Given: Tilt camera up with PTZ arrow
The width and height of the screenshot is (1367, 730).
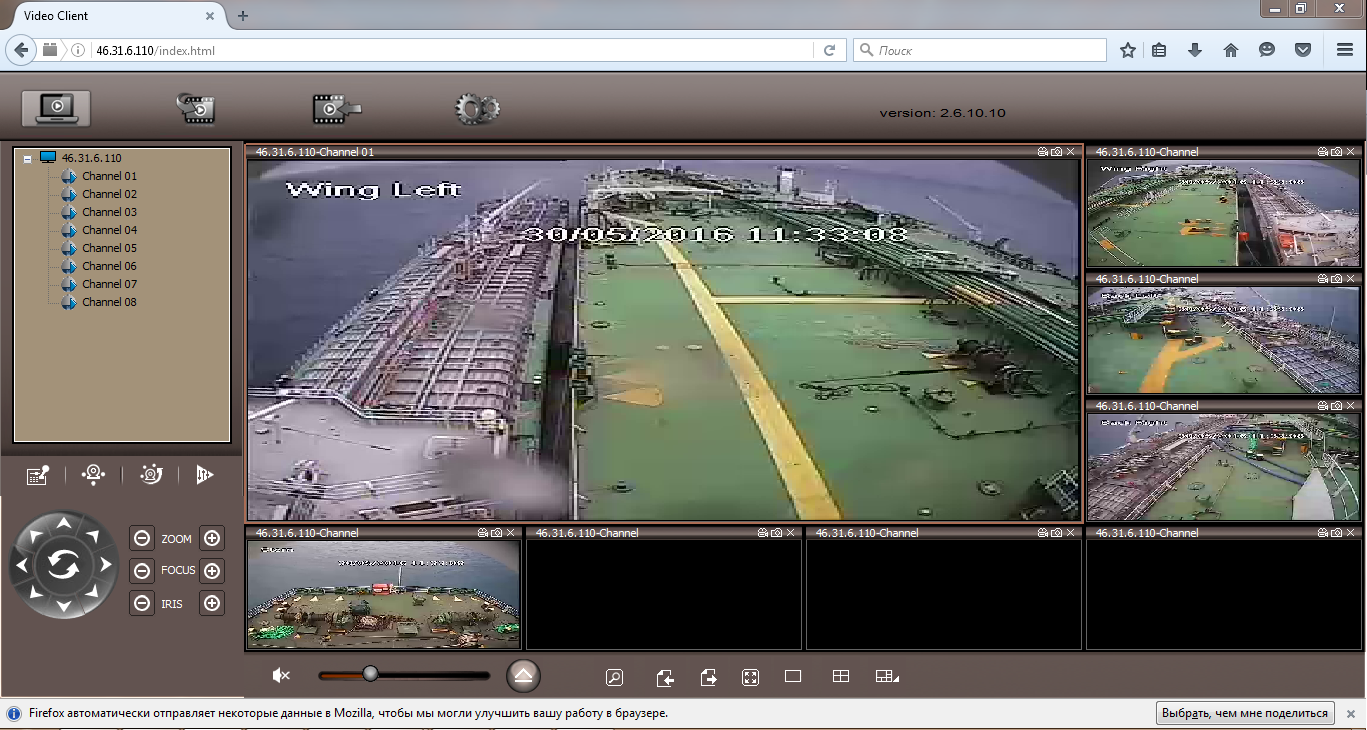Looking at the screenshot, I should (63, 523).
